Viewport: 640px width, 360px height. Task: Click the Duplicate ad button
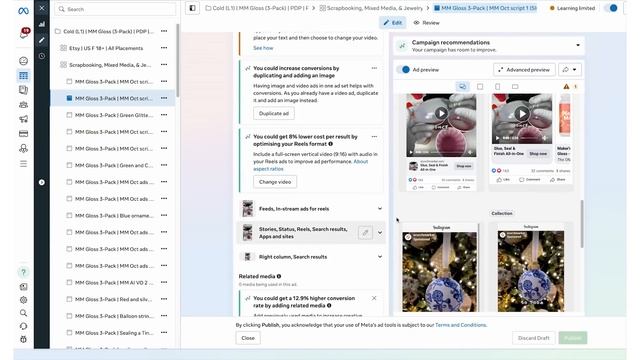coord(274,113)
